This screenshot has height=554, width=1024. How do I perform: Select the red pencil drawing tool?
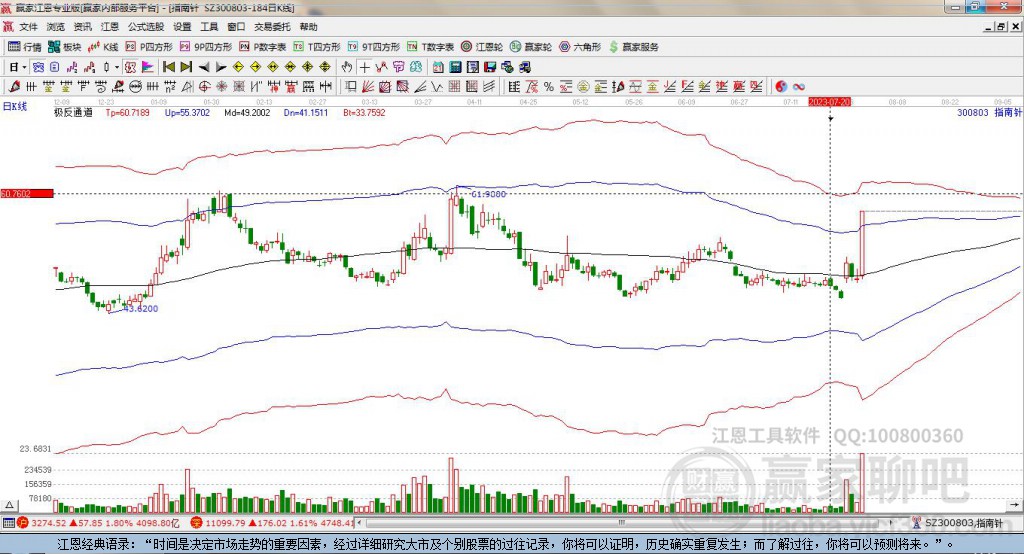coord(15,86)
